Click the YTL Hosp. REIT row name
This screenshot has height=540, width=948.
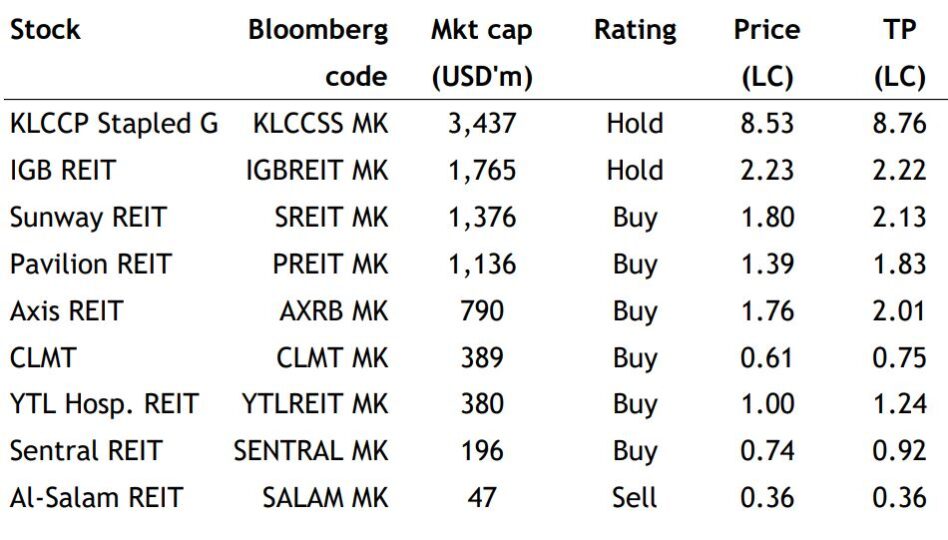[105, 405]
